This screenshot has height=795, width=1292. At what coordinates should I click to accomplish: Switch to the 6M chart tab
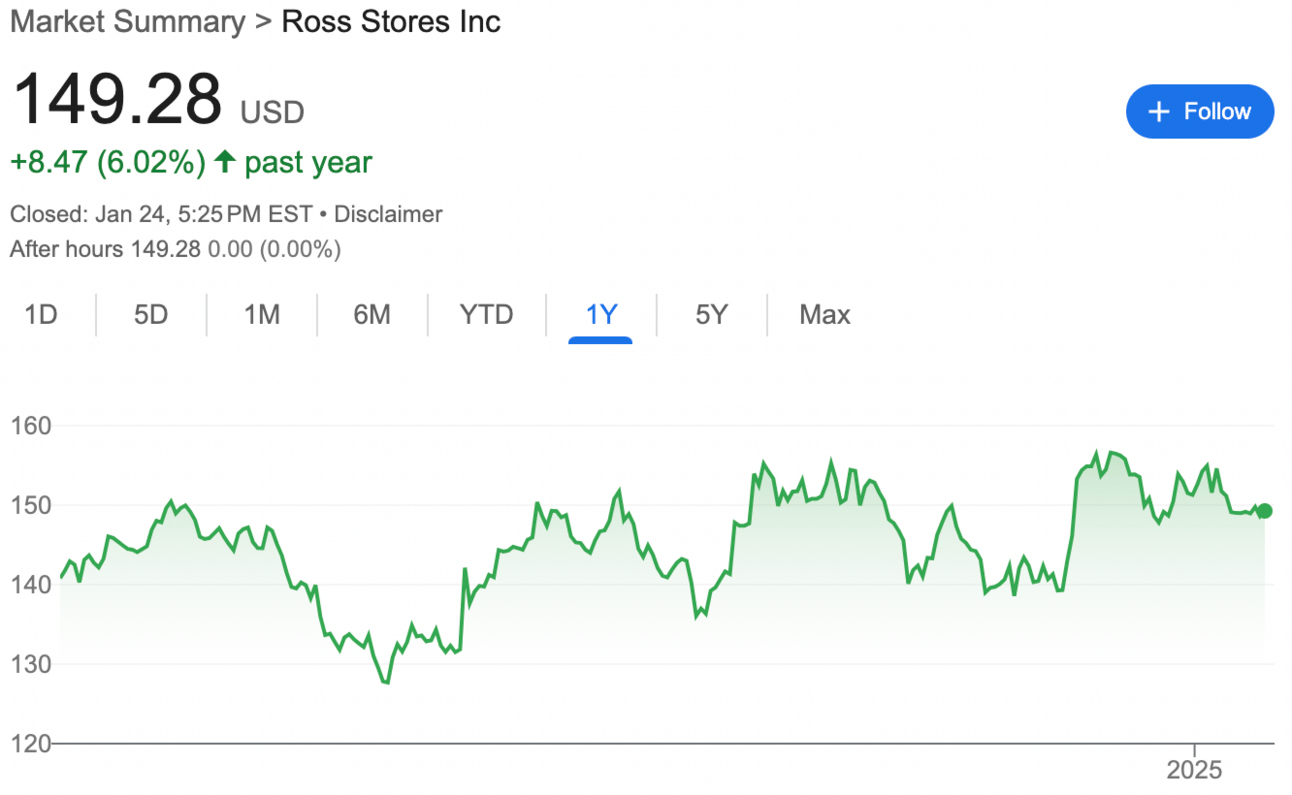(x=372, y=315)
